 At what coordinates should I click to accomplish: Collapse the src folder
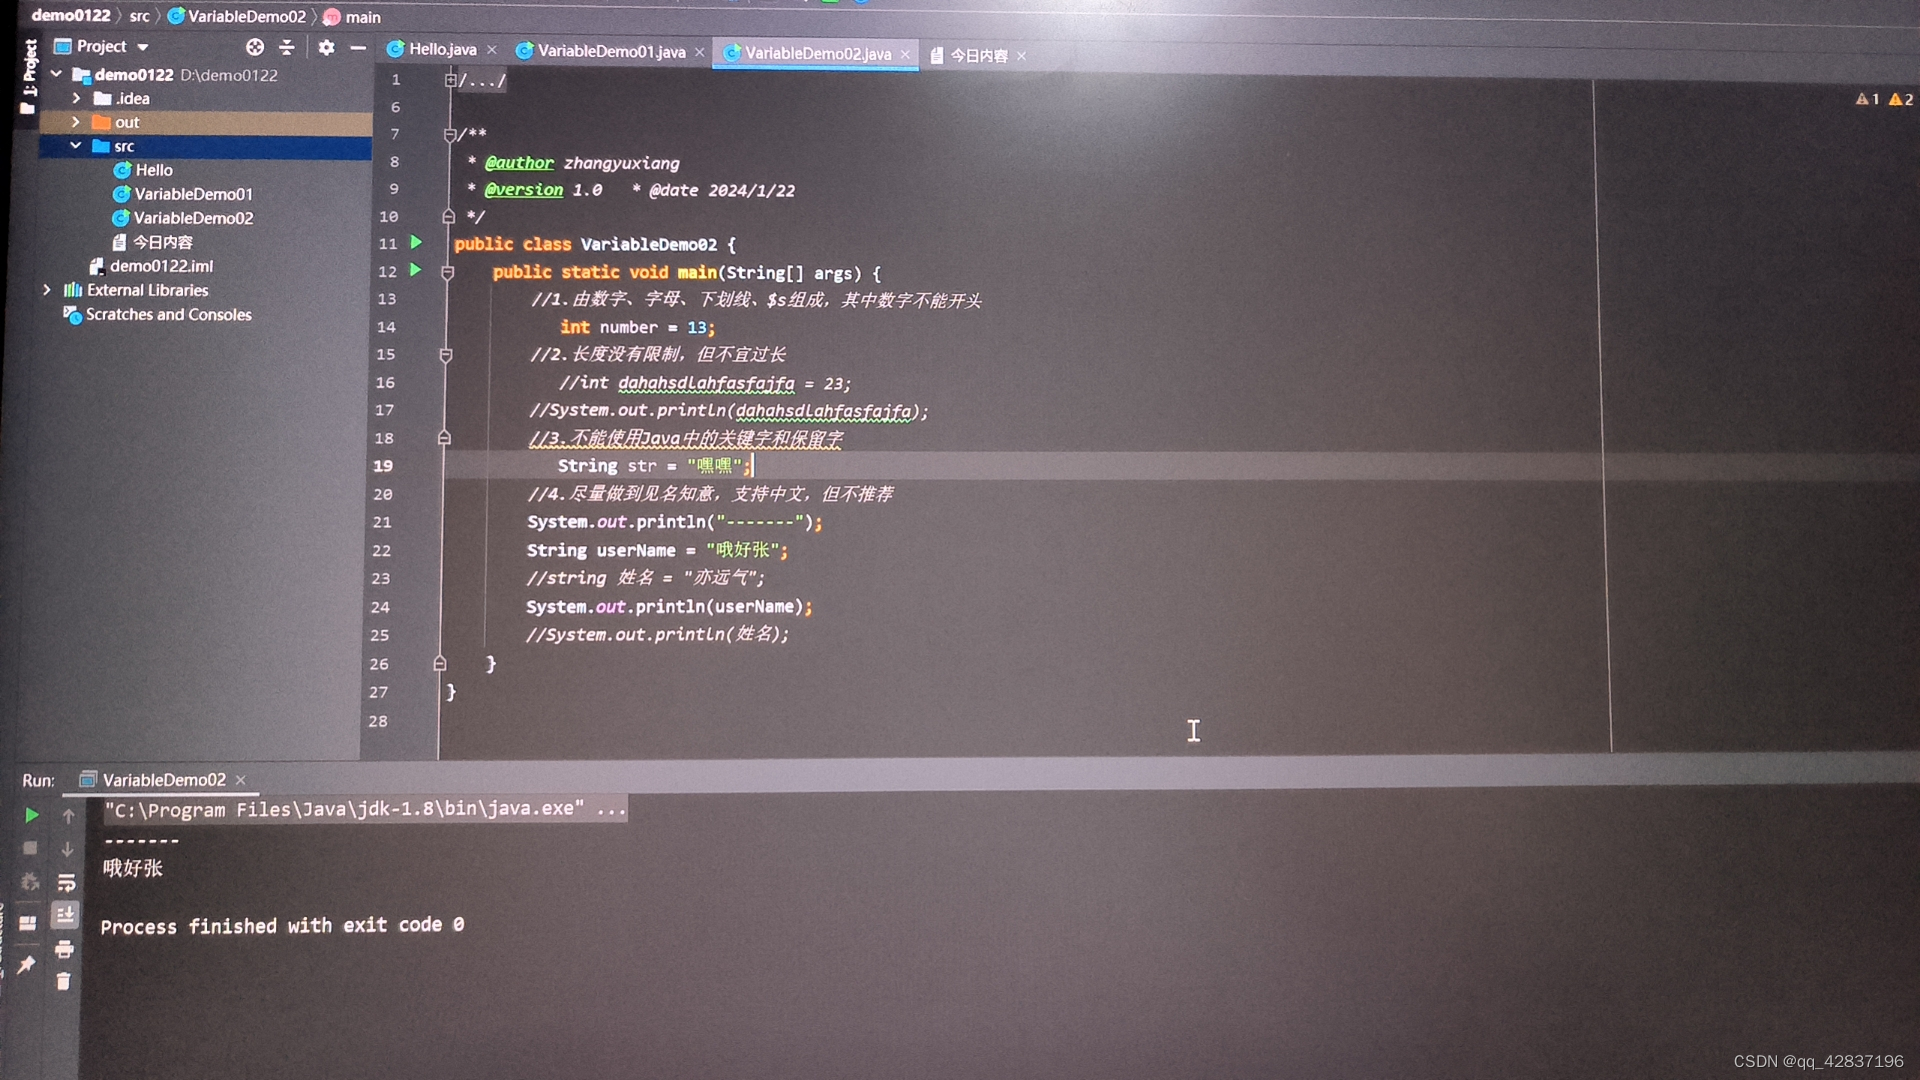coord(76,146)
